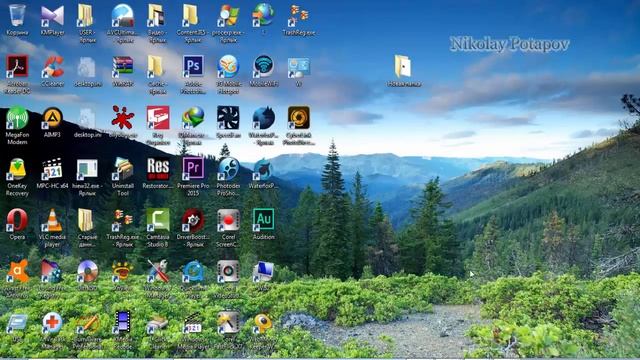The image size is (640, 360).
Task: Launch Acrobat Reader DC
Action: 17,67
